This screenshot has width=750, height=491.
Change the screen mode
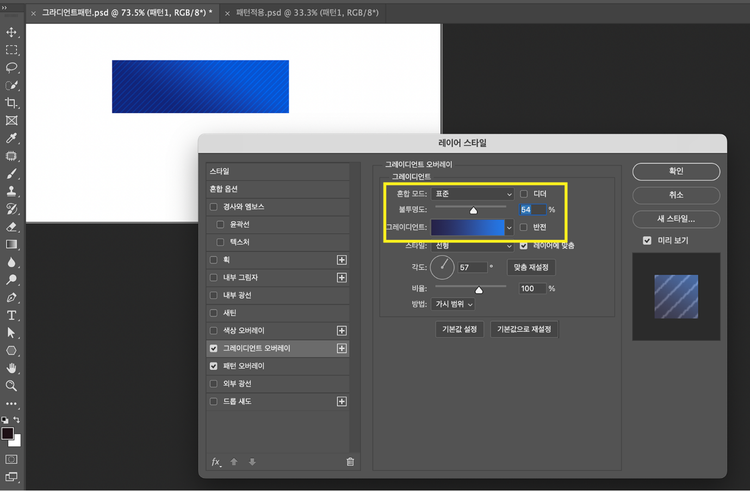click(11, 477)
